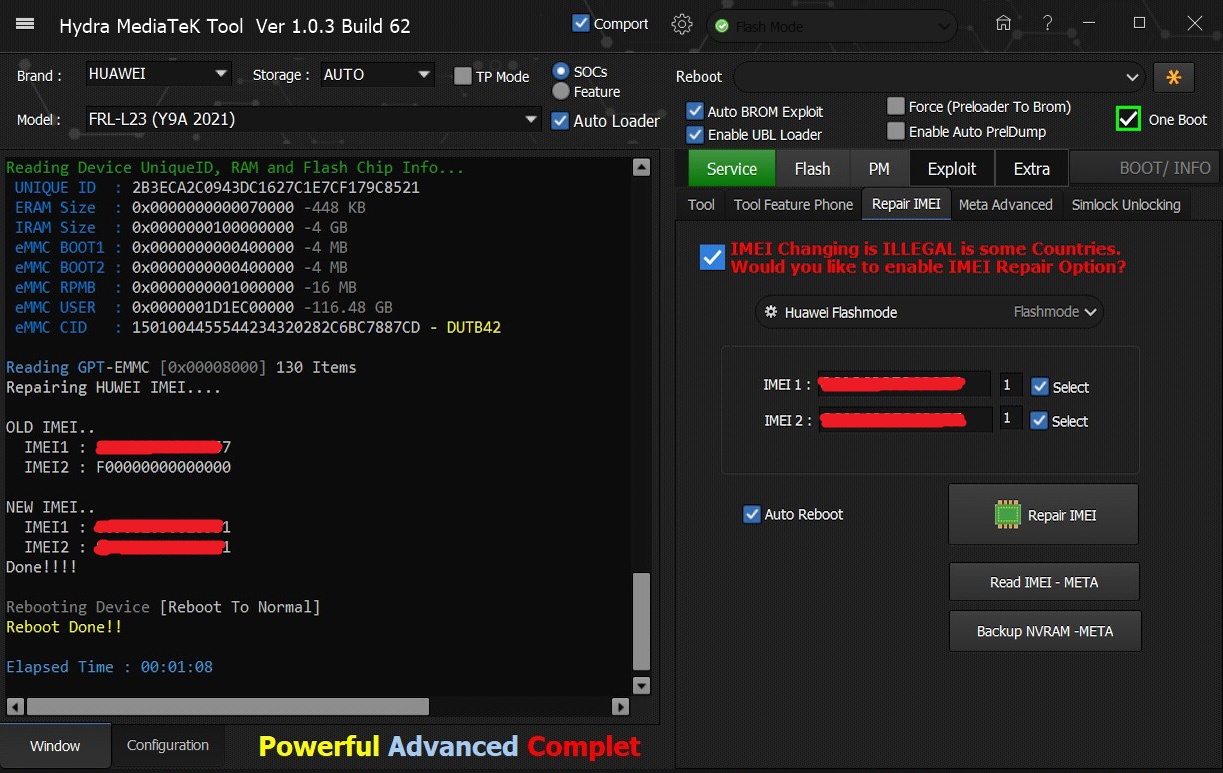Switch to the Simlock Unlocking tab

1126,204
